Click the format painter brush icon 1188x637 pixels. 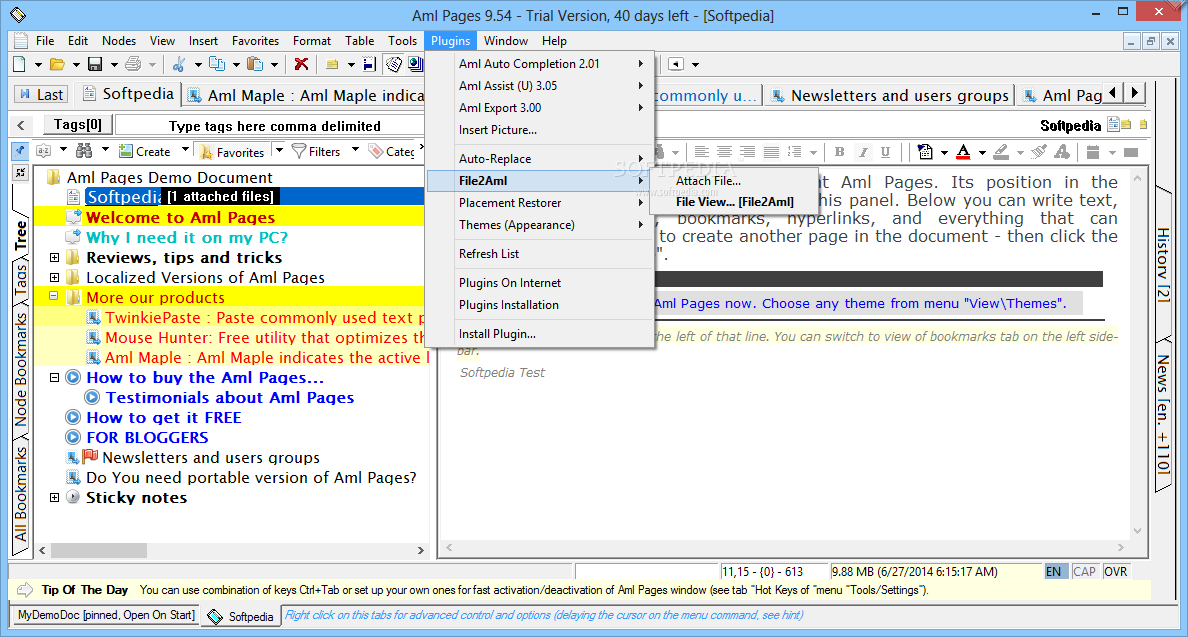pyautogui.click(x=1040, y=152)
